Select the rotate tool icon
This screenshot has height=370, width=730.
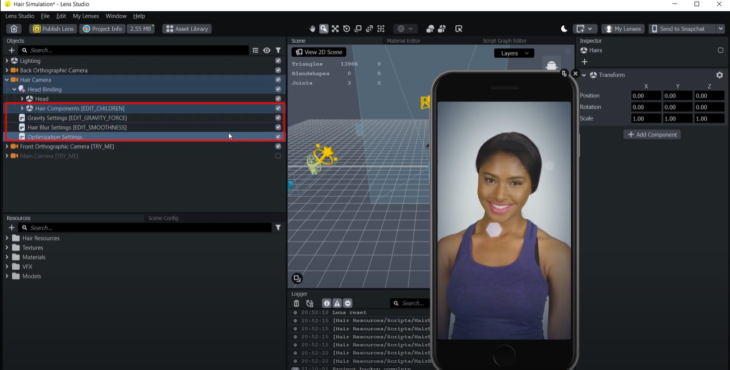pyautogui.click(x=346, y=29)
